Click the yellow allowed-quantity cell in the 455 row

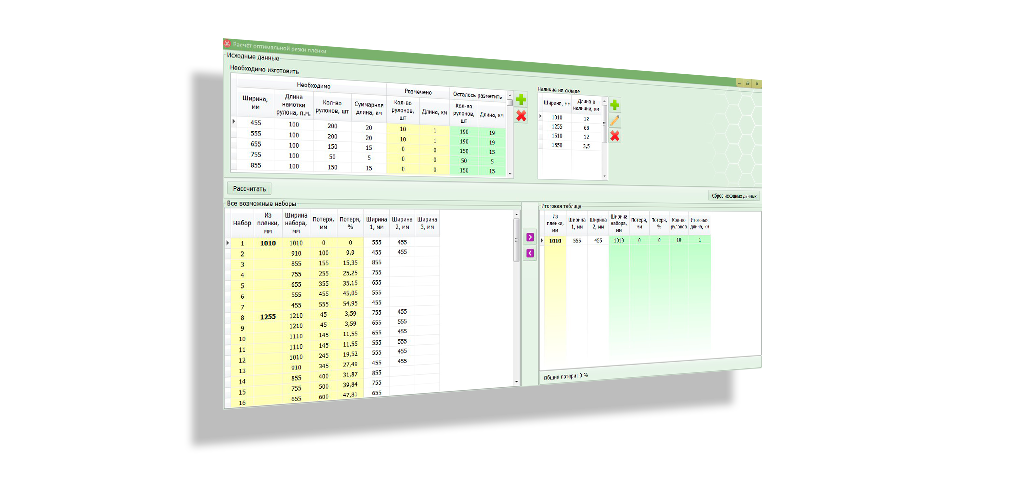pyautogui.click(x=403, y=130)
